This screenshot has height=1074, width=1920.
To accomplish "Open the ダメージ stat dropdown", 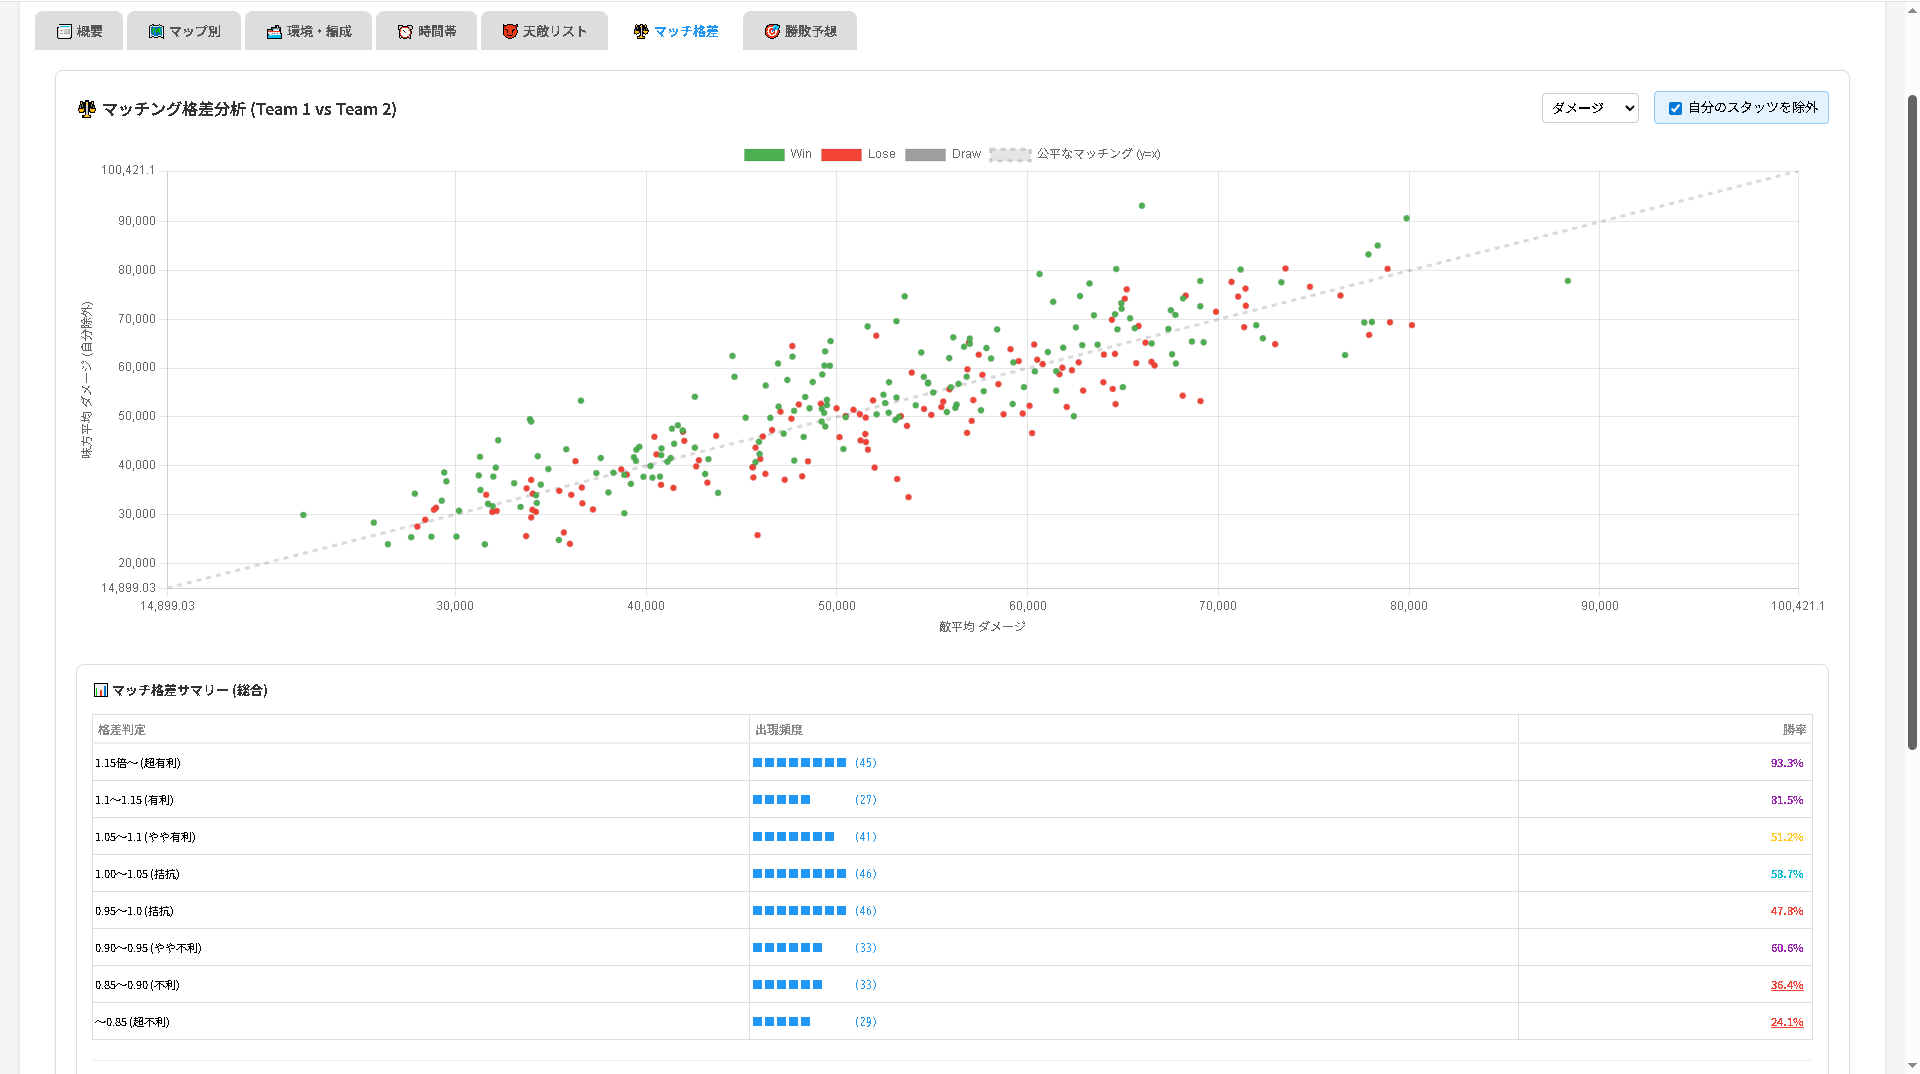I will (x=1589, y=108).
